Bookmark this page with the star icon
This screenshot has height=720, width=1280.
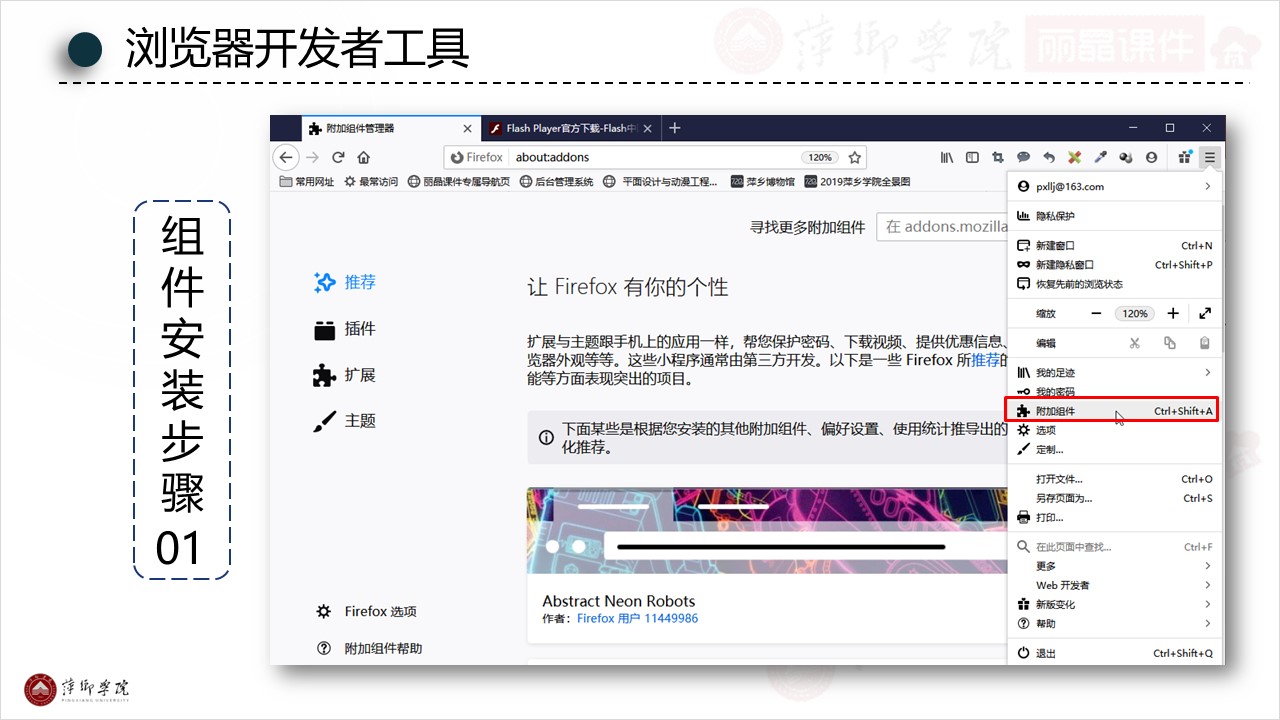pos(855,157)
